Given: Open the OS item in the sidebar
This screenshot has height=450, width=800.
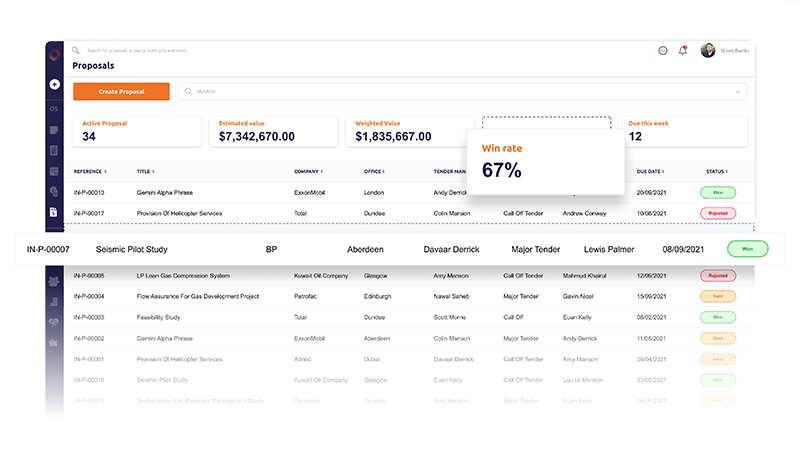Looking at the screenshot, I should pyautogui.click(x=54, y=109).
